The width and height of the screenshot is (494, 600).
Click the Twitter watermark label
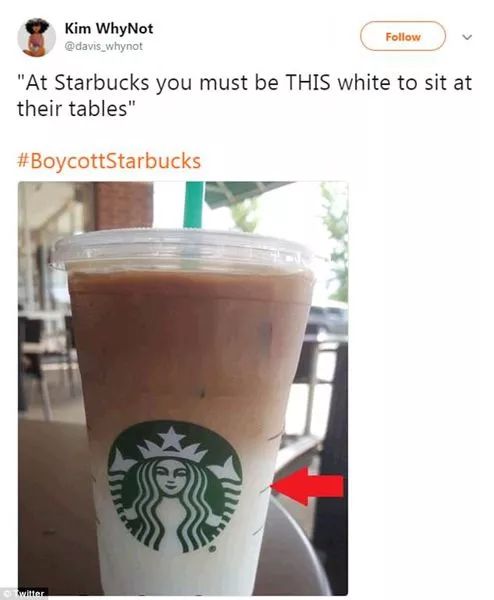[x=29, y=593]
